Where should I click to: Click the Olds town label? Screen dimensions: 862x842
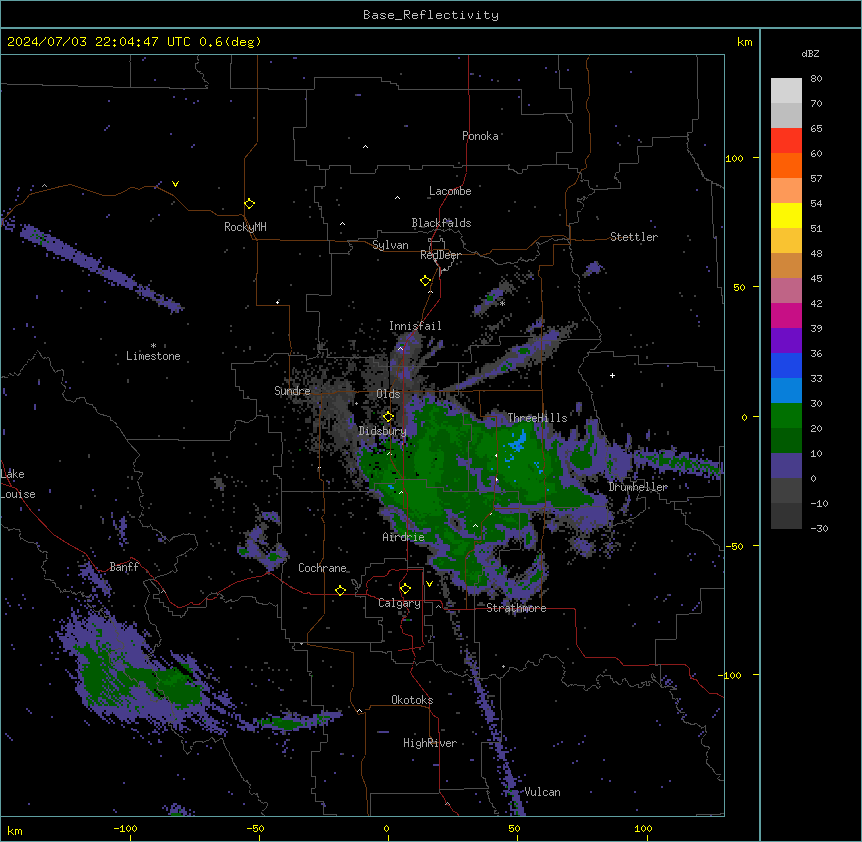[388, 394]
